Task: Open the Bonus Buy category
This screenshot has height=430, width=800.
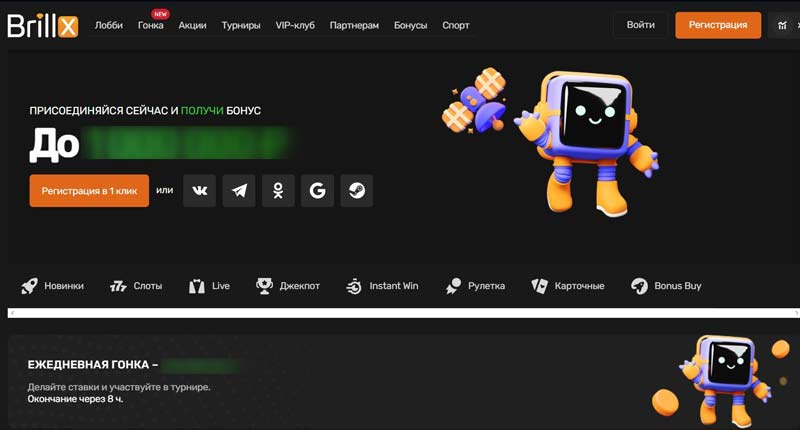Action: (x=666, y=286)
